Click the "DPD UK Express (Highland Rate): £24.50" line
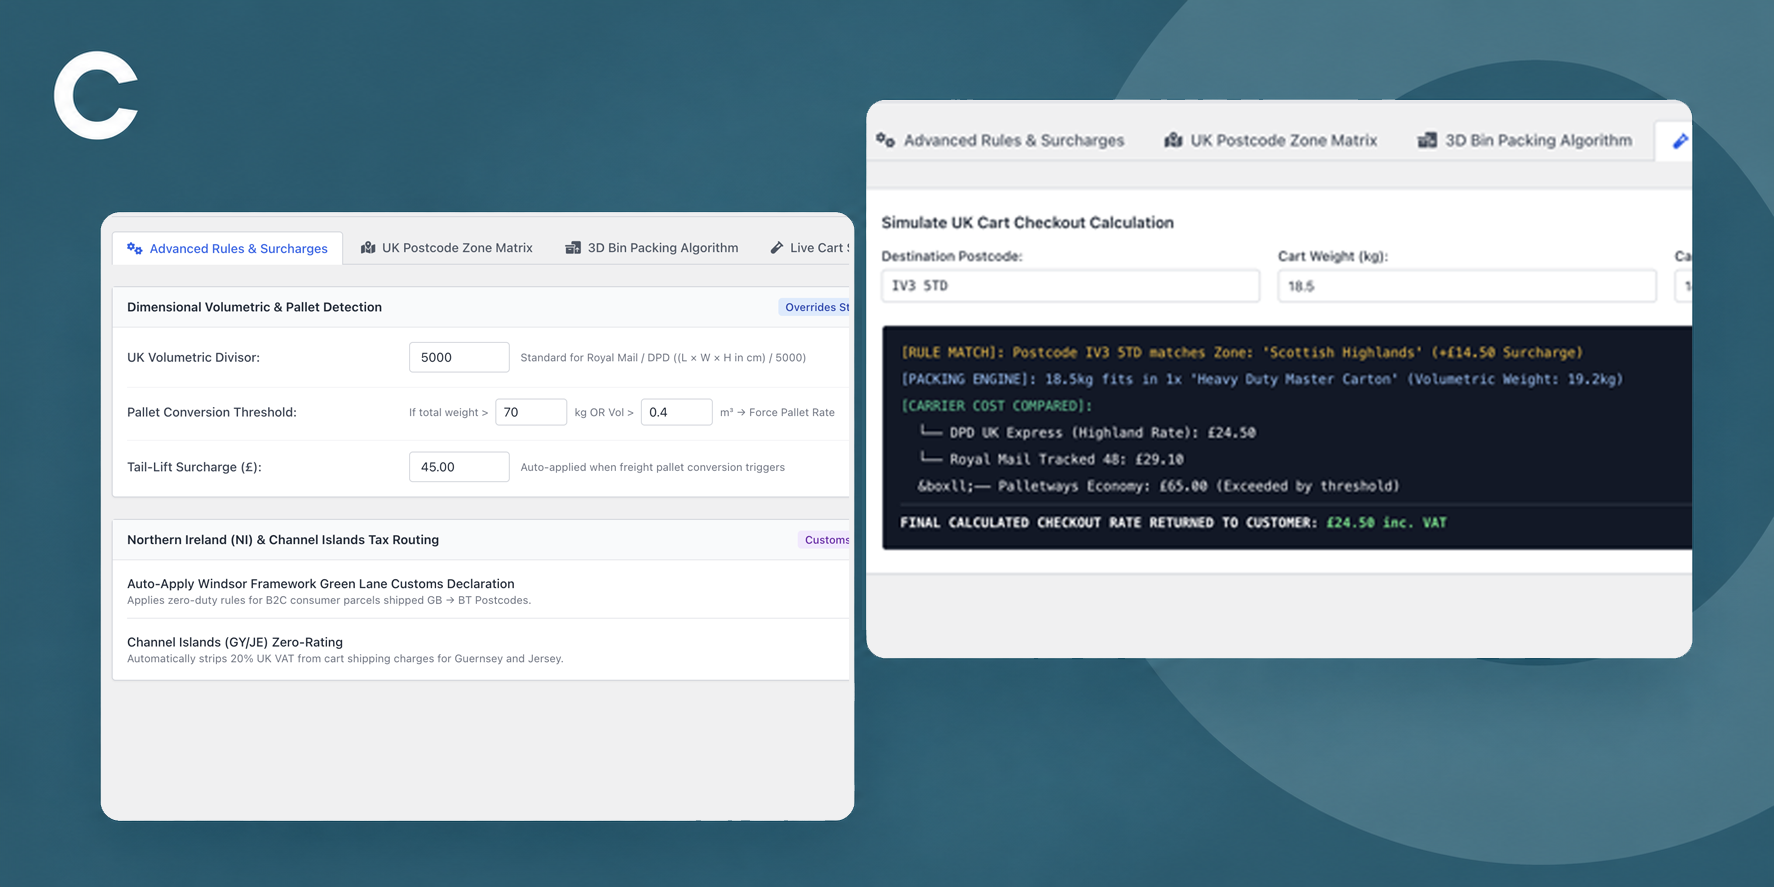 click(x=1087, y=433)
